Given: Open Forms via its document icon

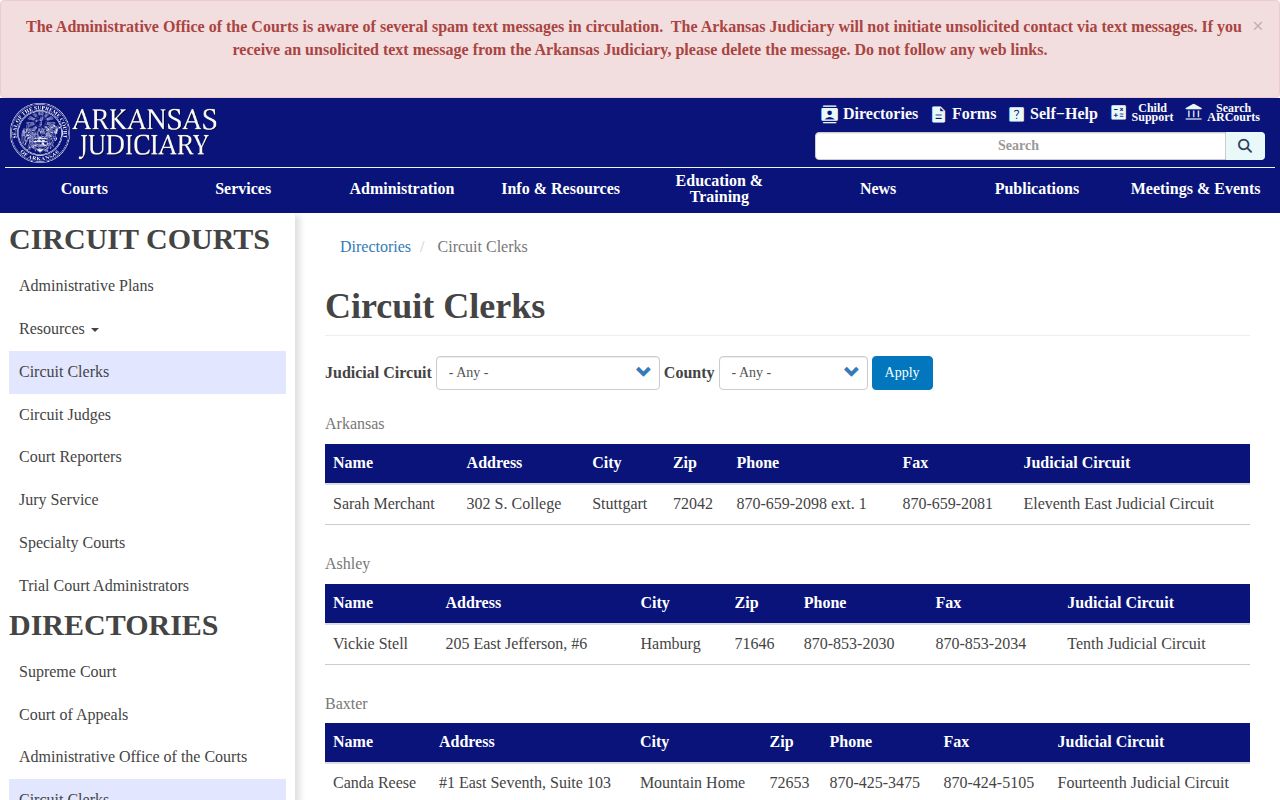Looking at the screenshot, I should pyautogui.click(x=938, y=114).
